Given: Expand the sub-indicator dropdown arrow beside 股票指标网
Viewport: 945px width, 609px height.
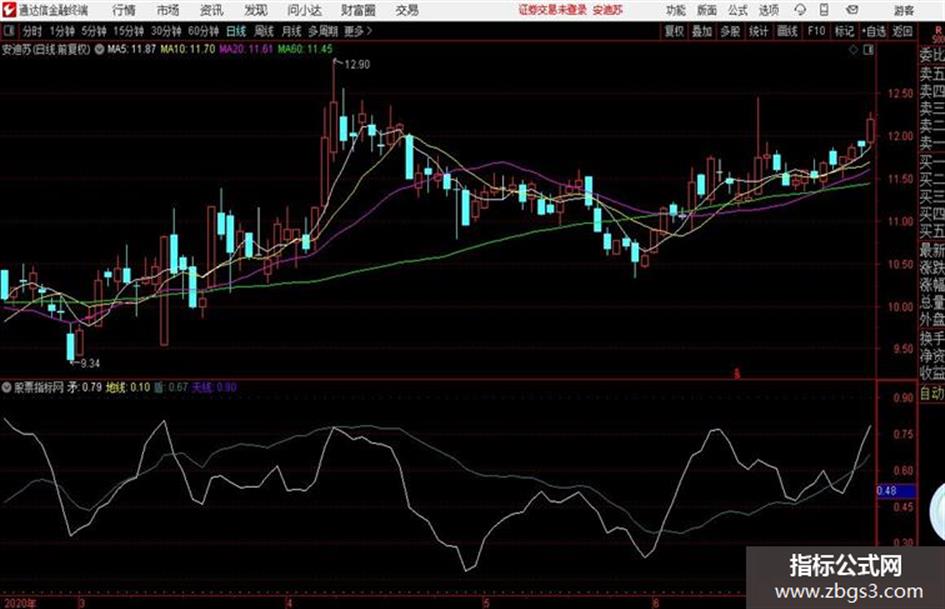Looking at the screenshot, I should tap(7, 387).
